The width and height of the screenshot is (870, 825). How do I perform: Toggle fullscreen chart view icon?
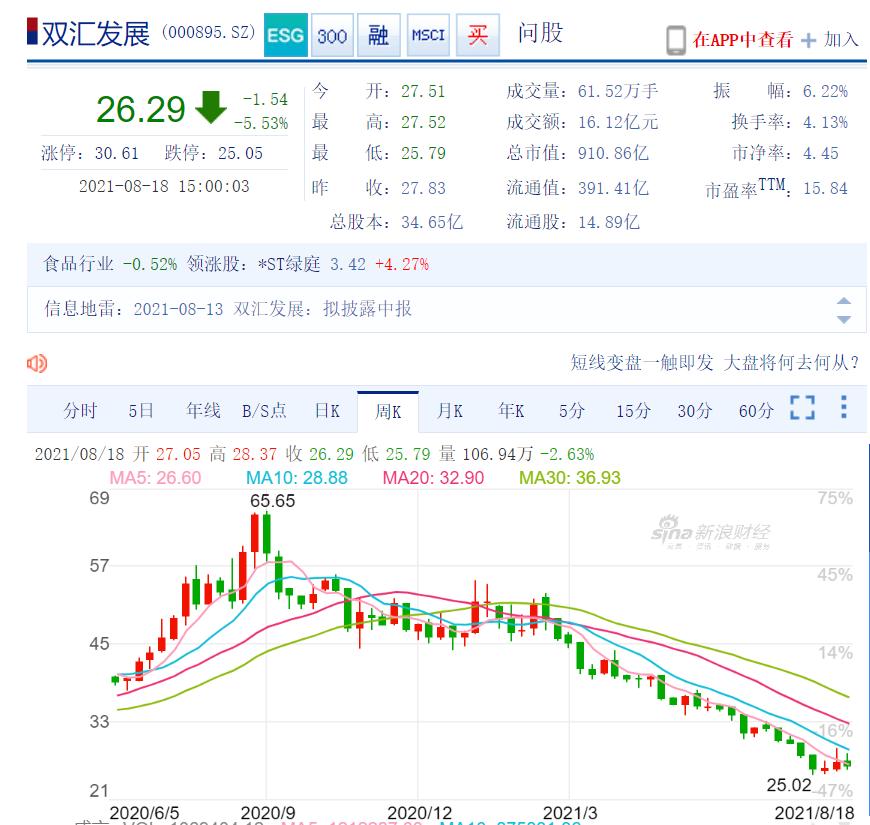point(802,408)
